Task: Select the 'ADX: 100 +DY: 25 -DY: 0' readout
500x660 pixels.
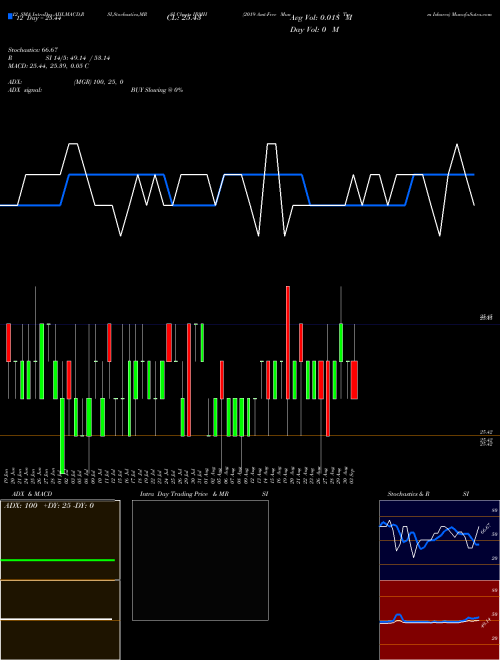Action: 49,506
